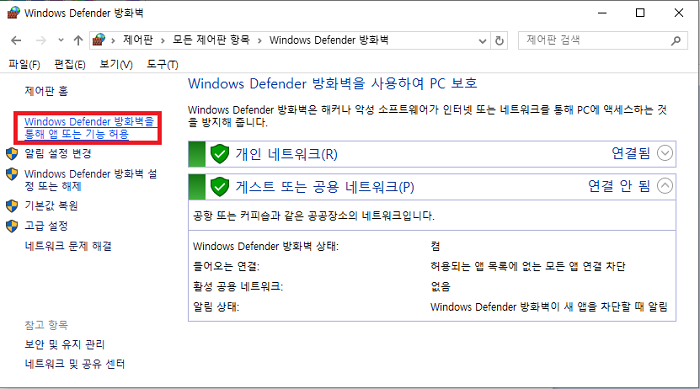Open 네트워크 문제 해결 link
The height and width of the screenshot is (389, 700).
(68, 246)
